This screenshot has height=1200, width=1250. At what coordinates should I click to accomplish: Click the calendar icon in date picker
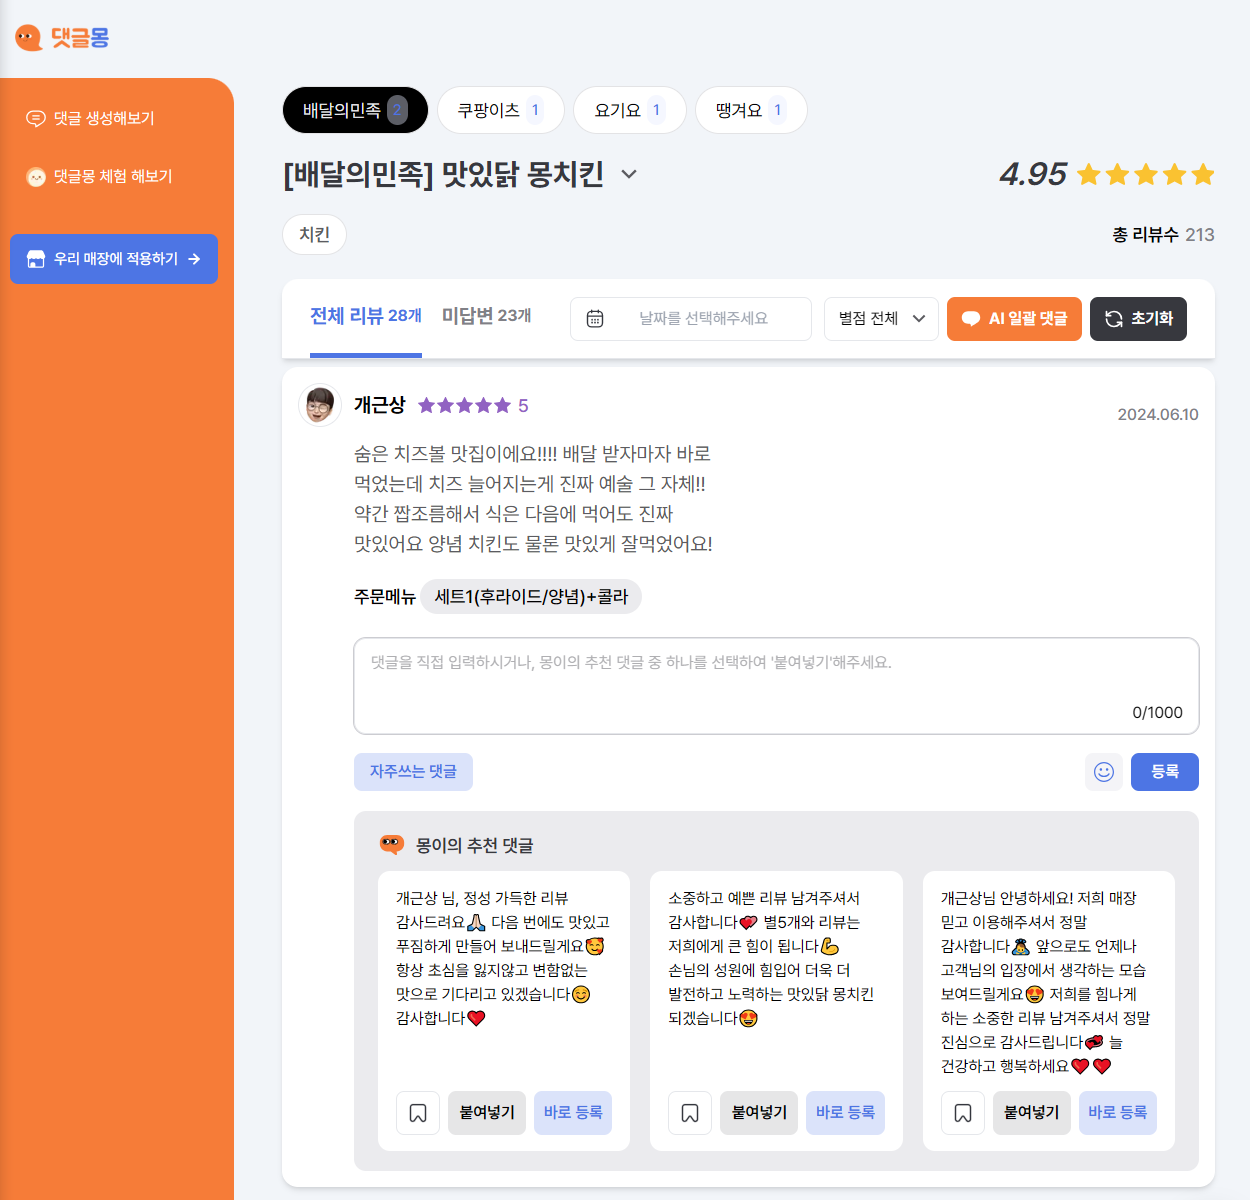(595, 319)
